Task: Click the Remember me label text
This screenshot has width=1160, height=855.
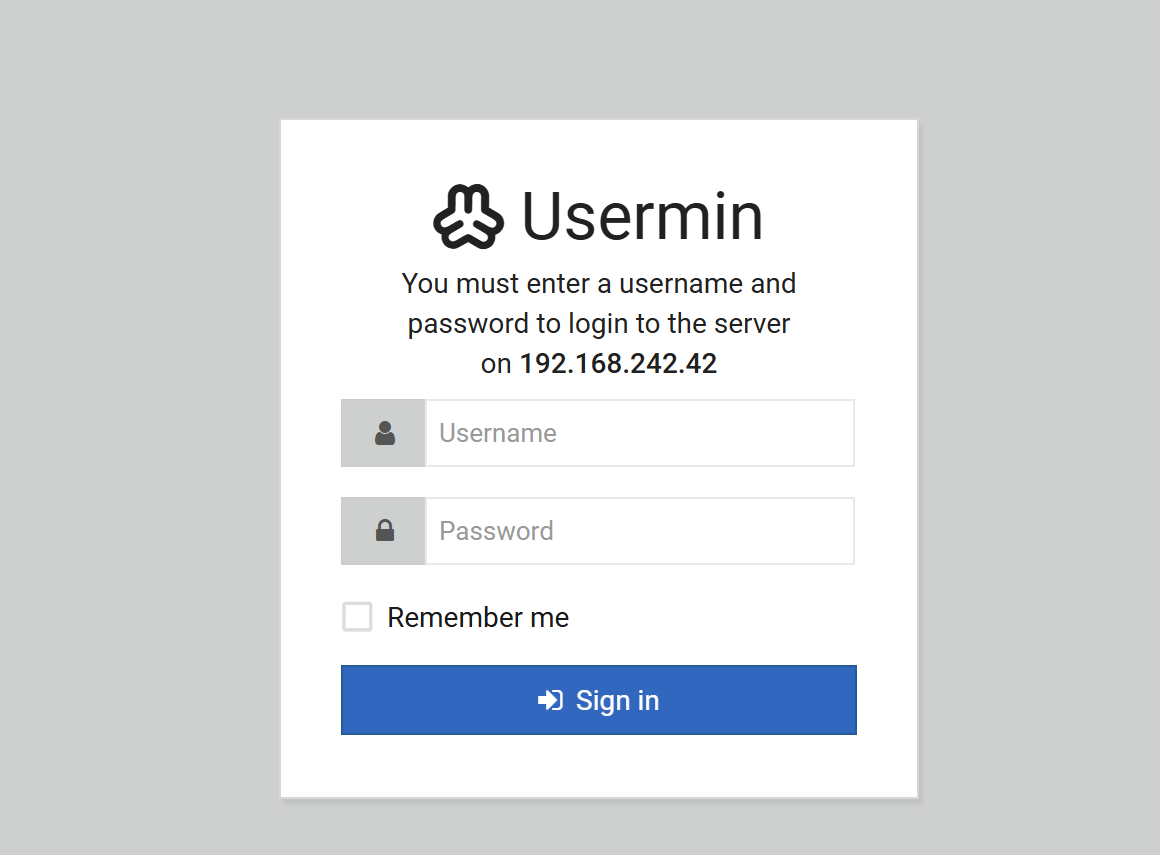Action: 478,618
